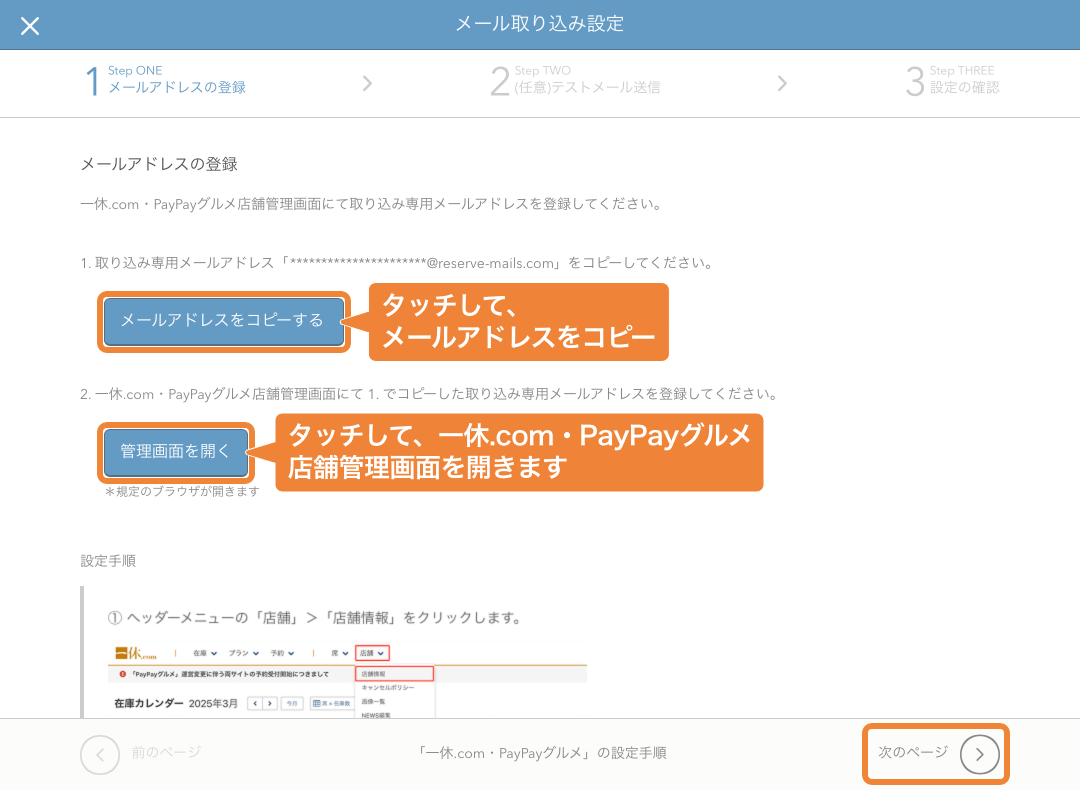Click the メールアドレスの登録 section heading
The height and width of the screenshot is (790, 1080).
coord(159,164)
